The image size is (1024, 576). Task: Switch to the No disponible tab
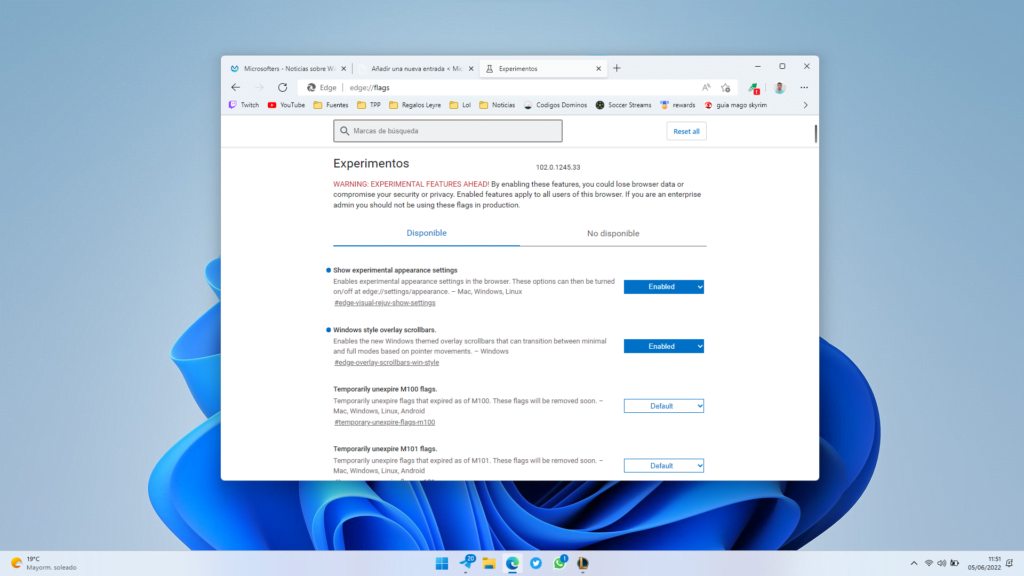[612, 233]
